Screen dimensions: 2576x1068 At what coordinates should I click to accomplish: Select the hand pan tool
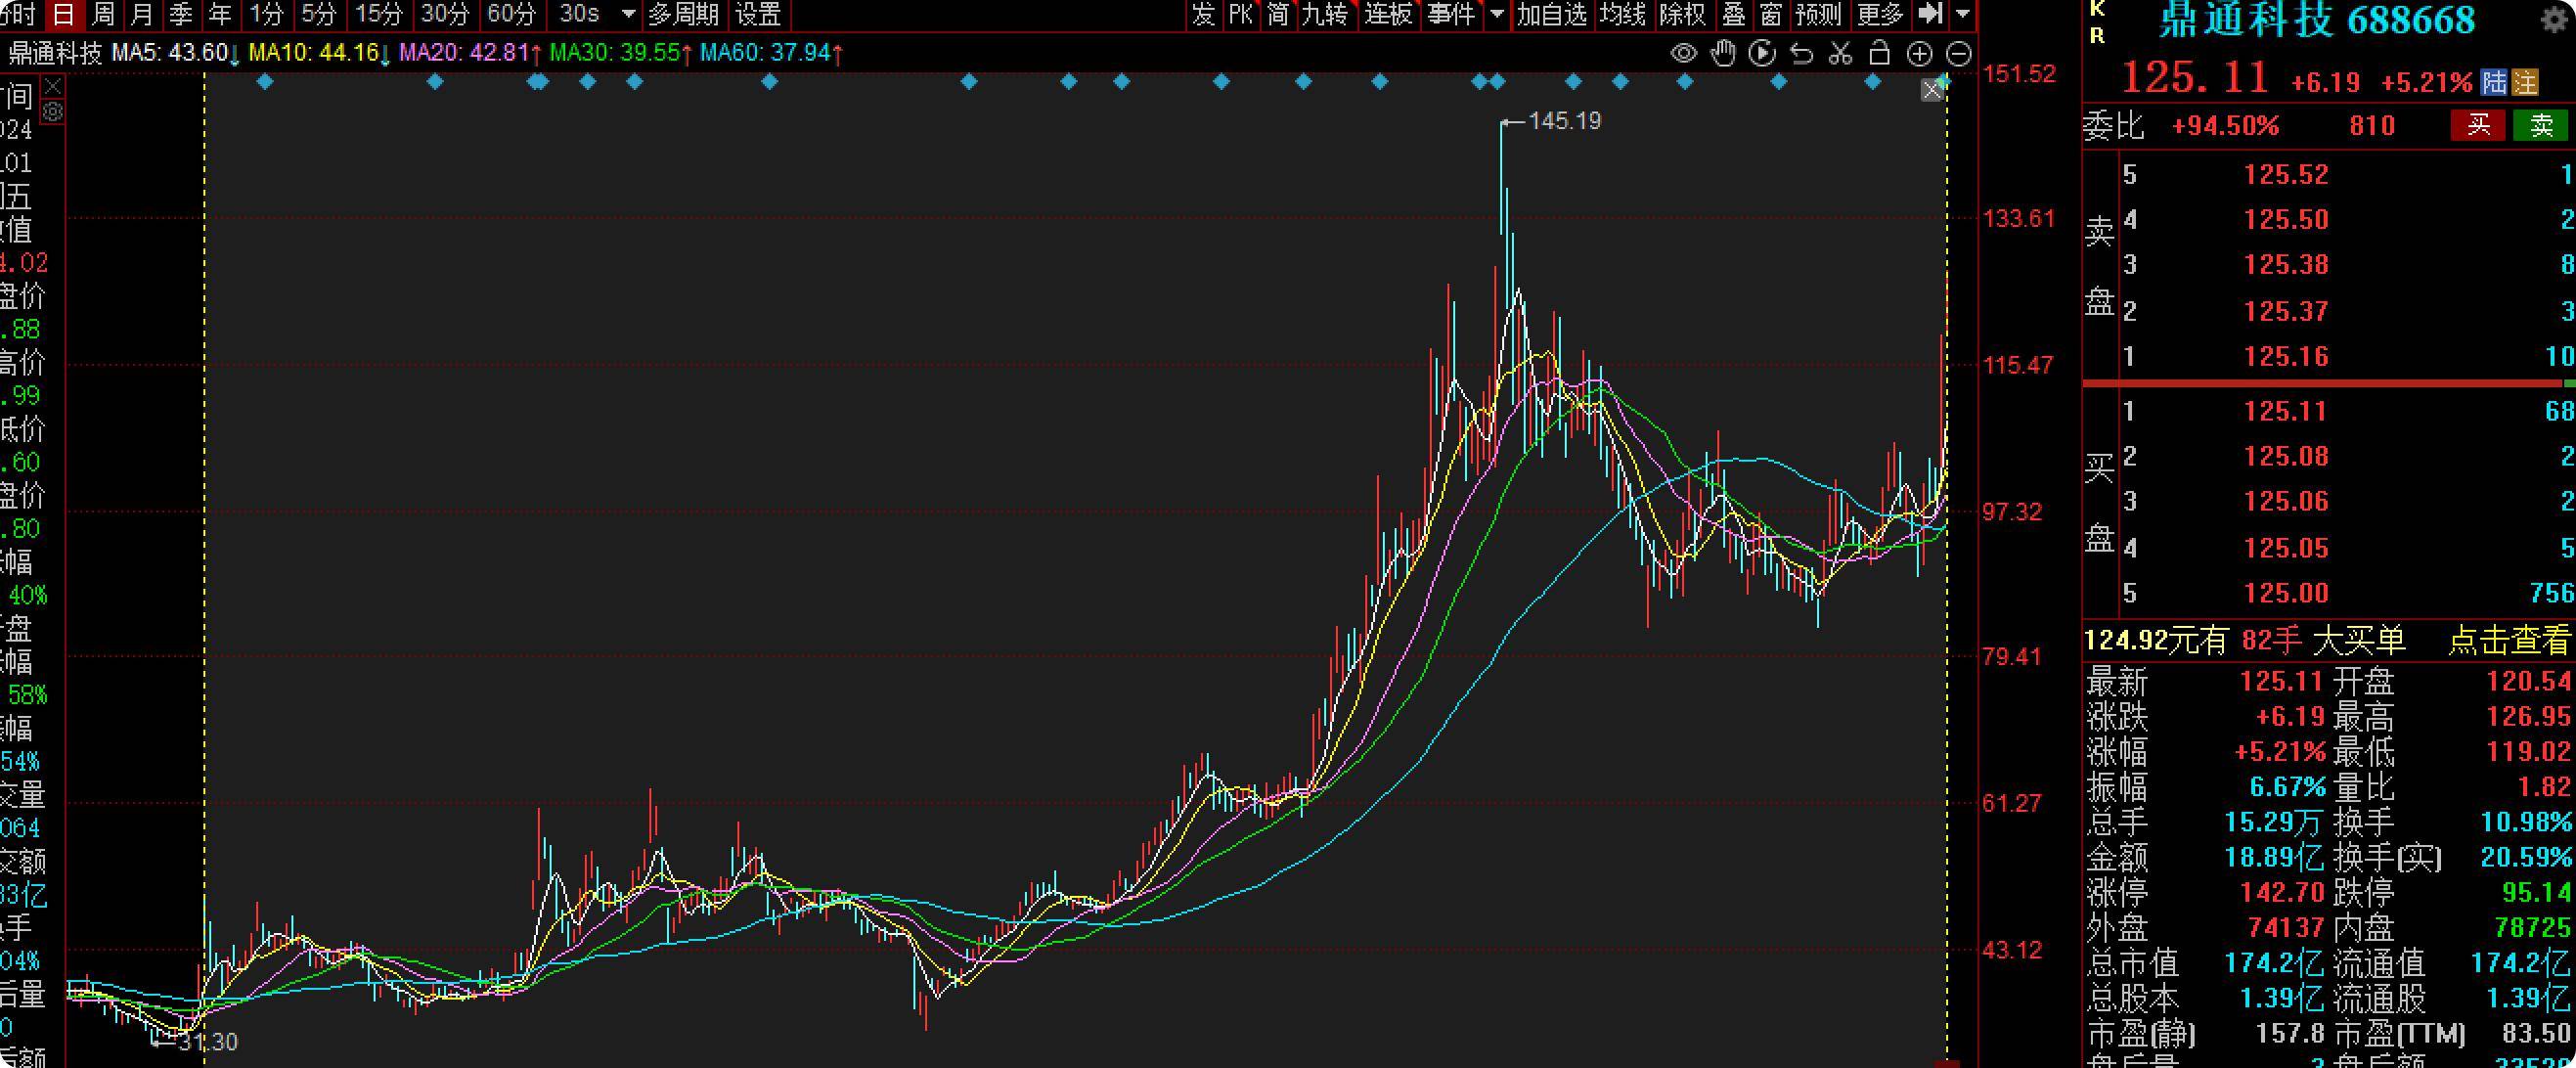[x=1723, y=54]
